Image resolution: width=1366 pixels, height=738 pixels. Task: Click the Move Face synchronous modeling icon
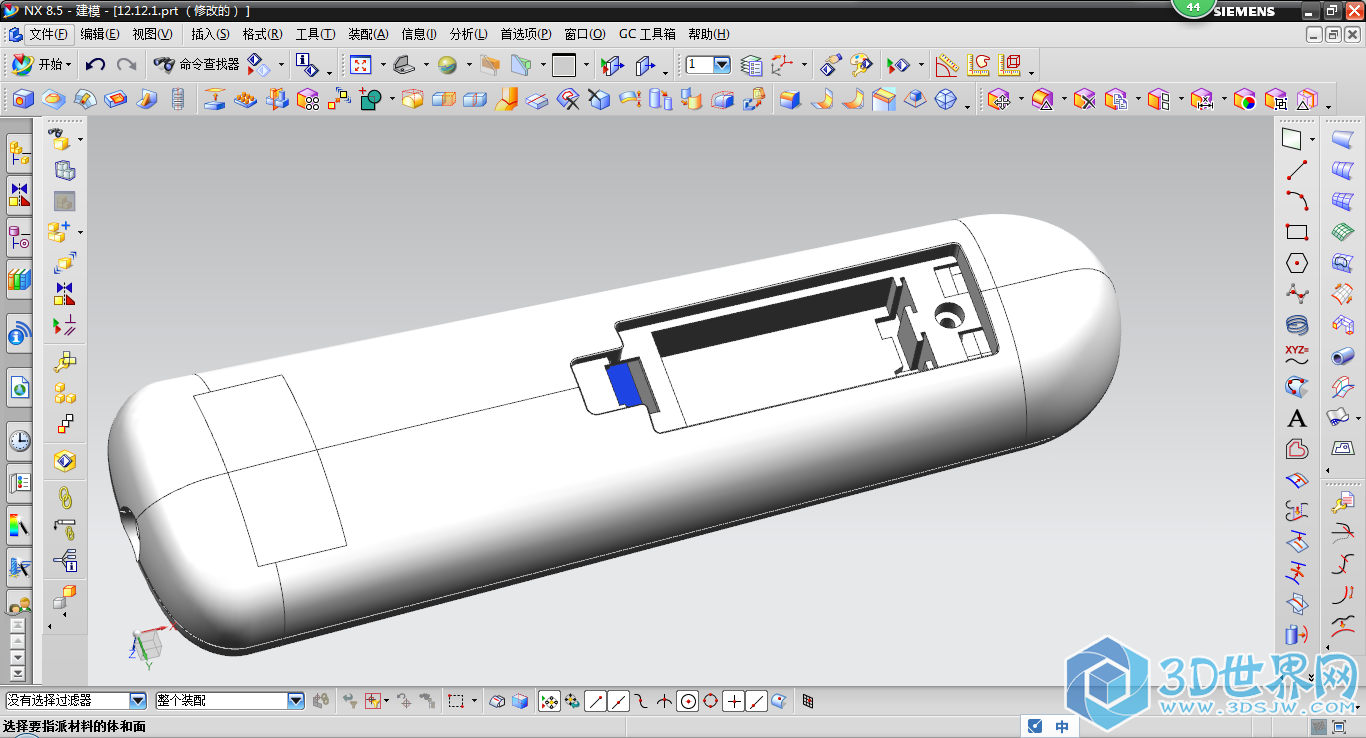click(x=999, y=100)
